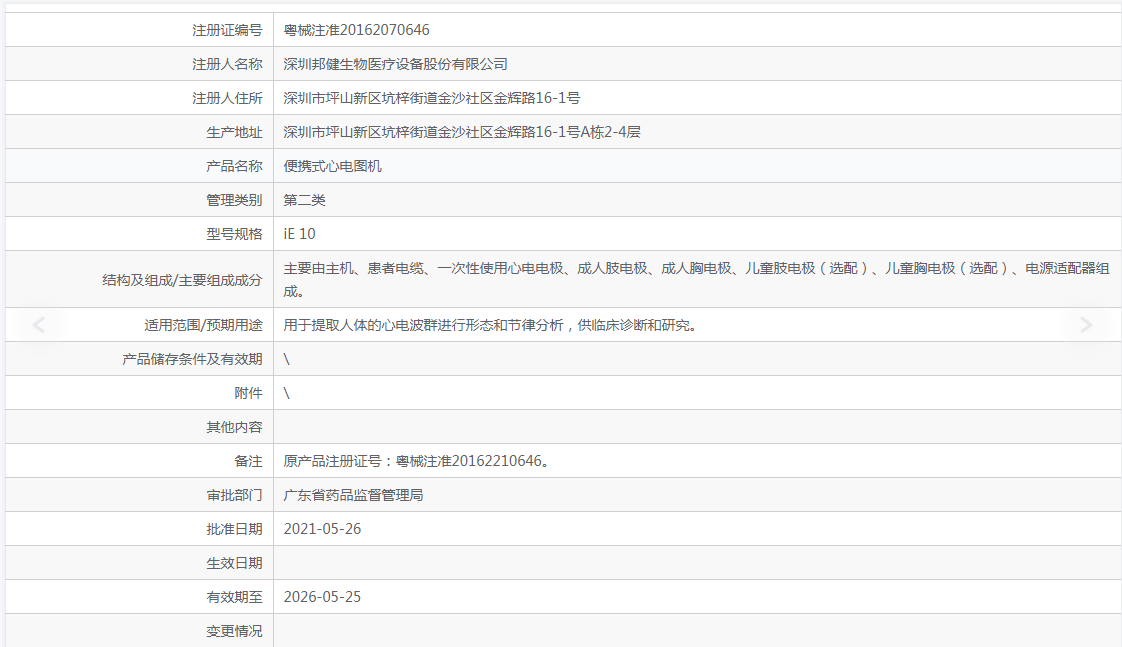Screen dimensions: 1122x647
Task: Select intended use text 用于提取人体的心电波群
Action: (490, 325)
